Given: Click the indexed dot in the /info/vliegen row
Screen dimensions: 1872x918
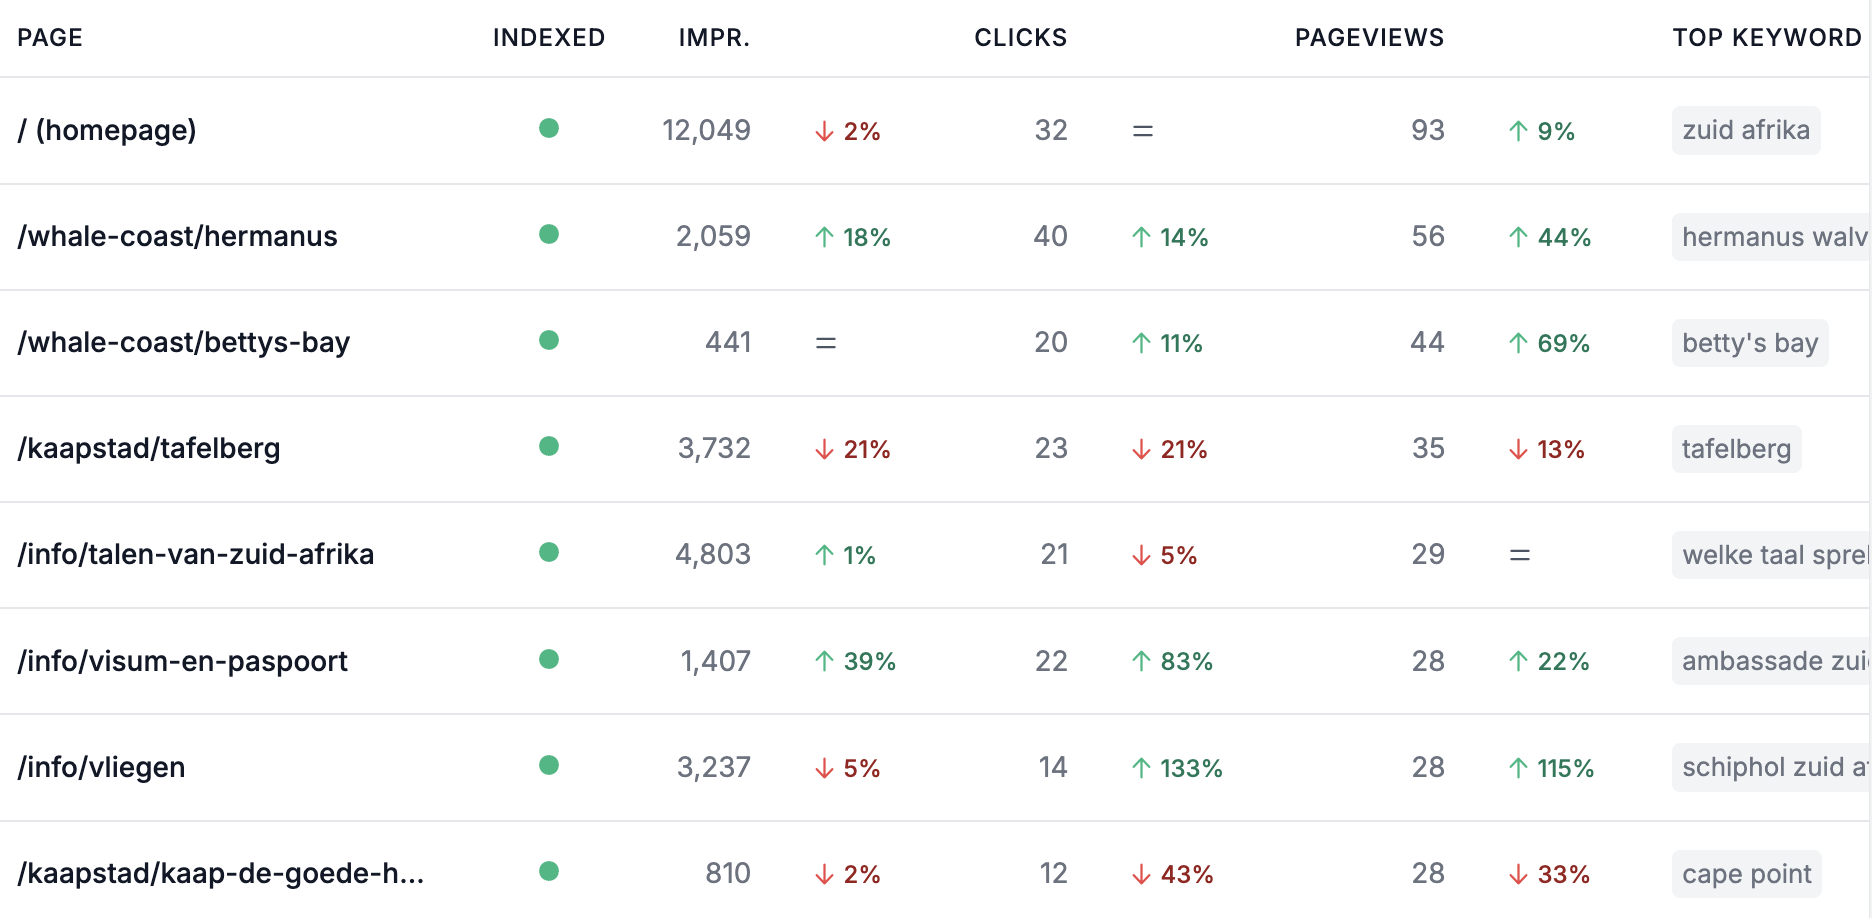Looking at the screenshot, I should tap(548, 766).
